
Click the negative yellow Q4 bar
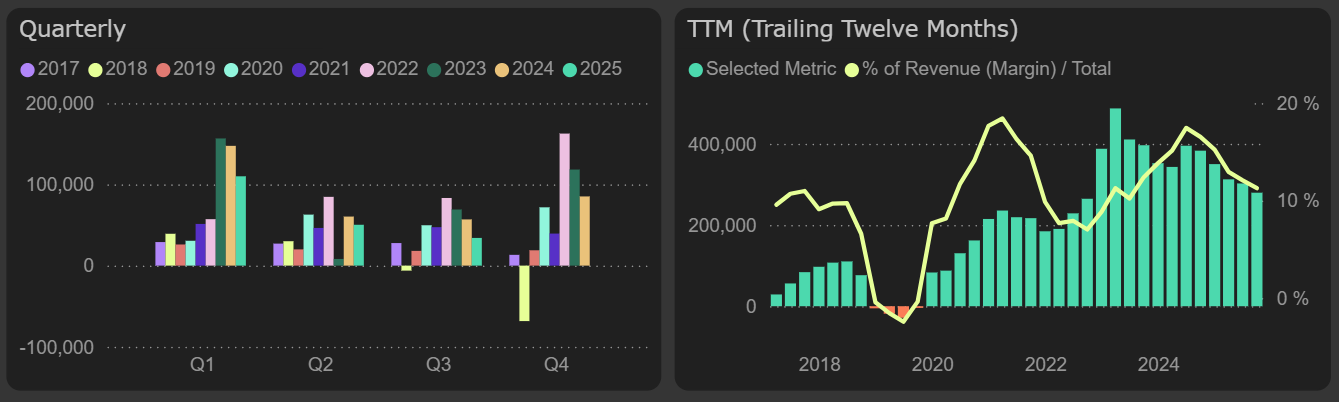pos(524,293)
